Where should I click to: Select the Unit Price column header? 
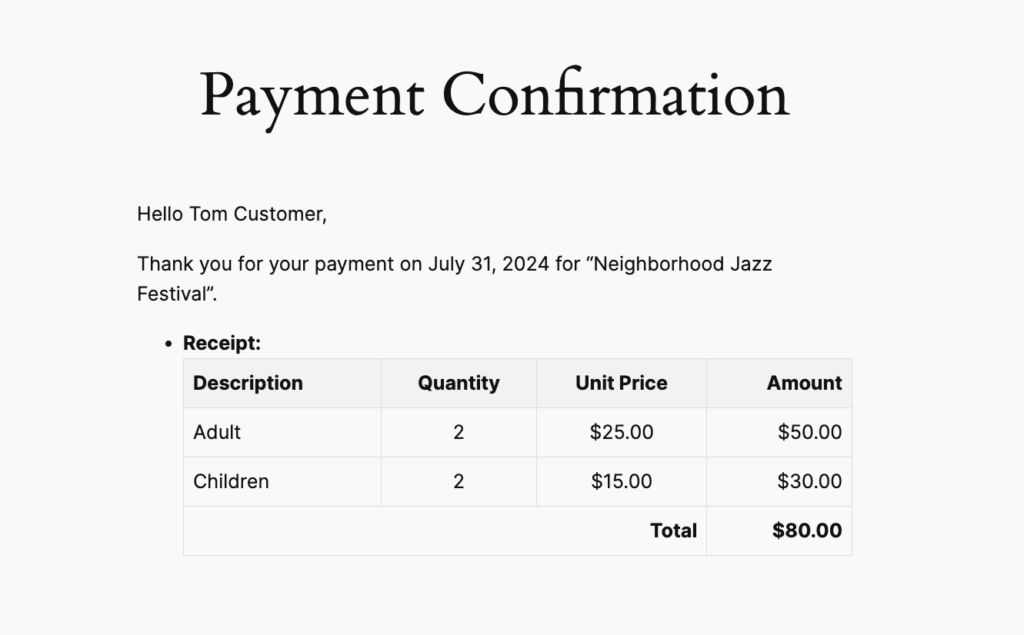621,383
